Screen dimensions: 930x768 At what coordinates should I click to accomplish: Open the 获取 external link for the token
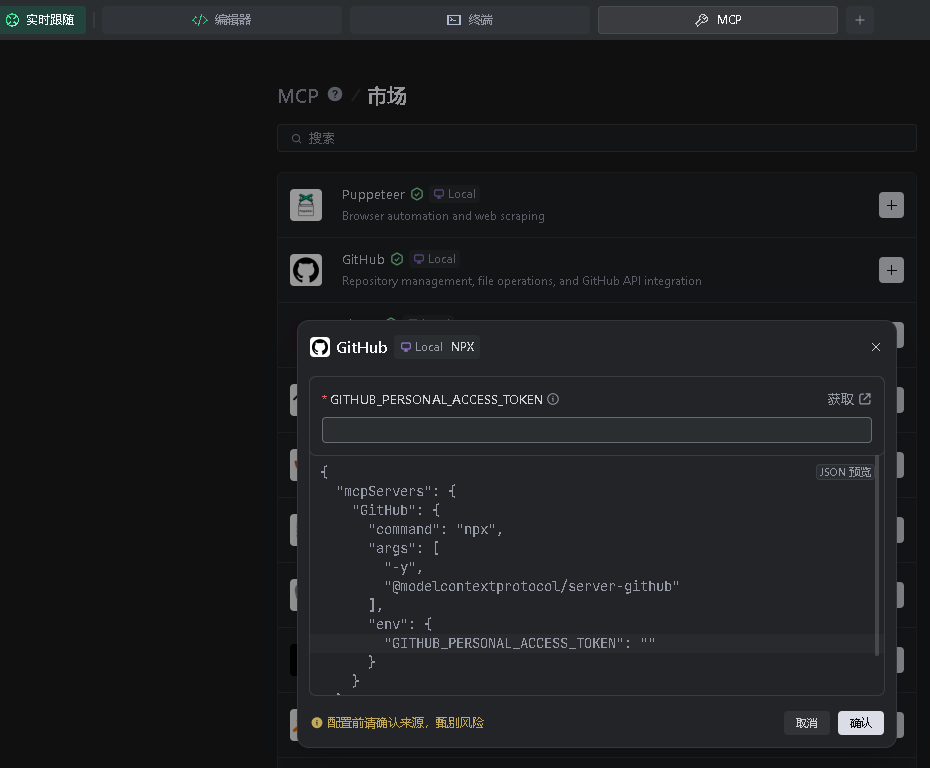(849, 399)
